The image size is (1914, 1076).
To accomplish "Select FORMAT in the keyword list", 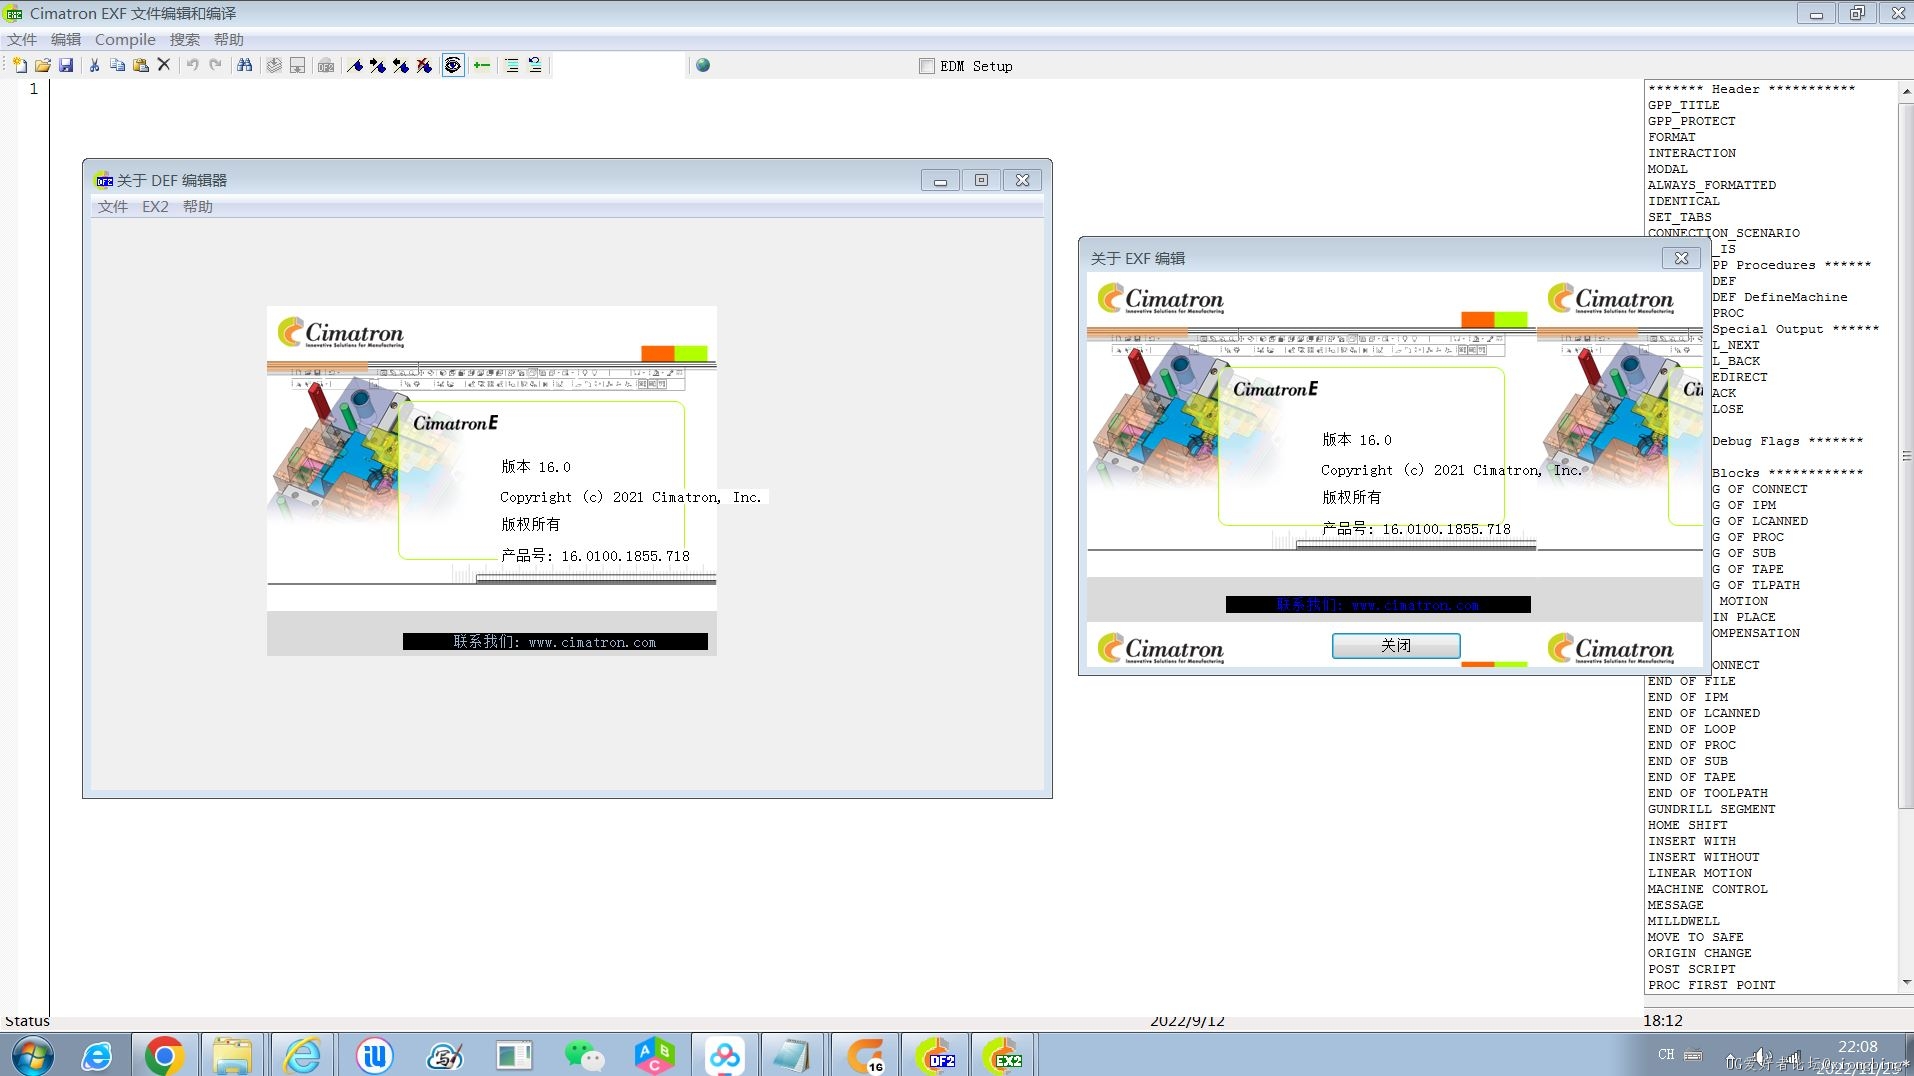I will pos(1672,137).
